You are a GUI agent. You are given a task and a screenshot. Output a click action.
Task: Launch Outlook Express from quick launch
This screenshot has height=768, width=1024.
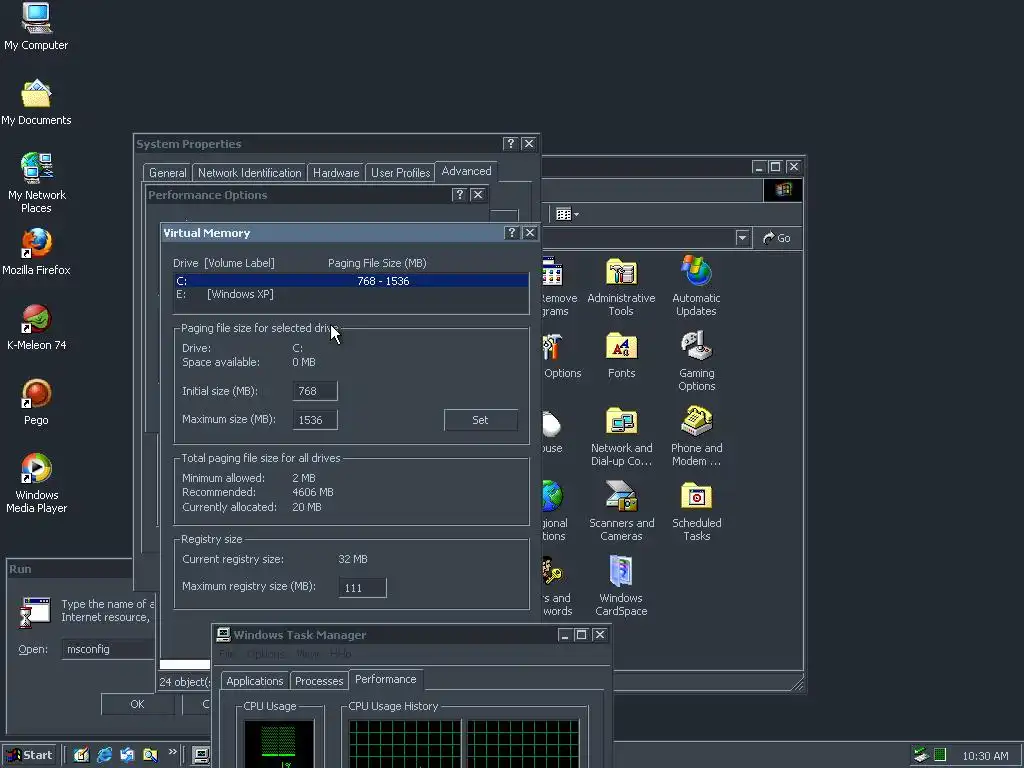[127, 755]
